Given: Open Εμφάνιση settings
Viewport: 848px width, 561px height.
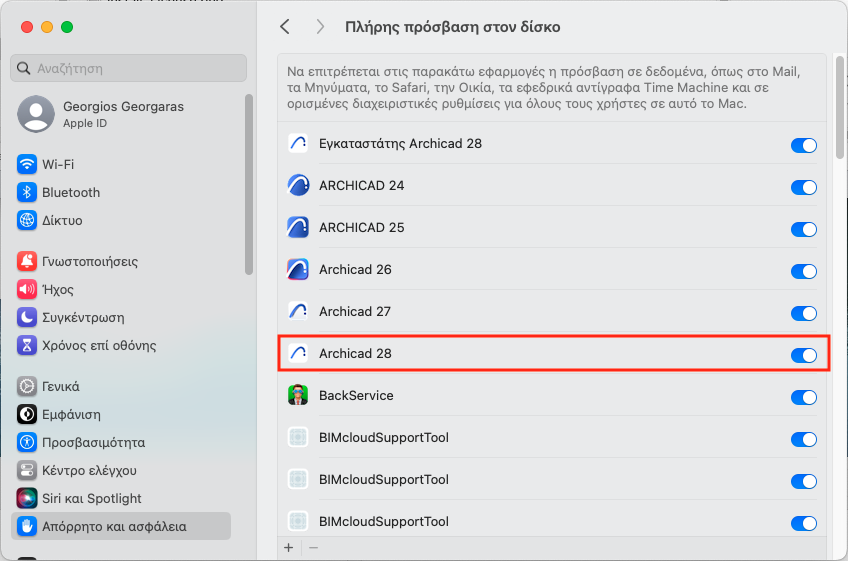Looking at the screenshot, I should (x=121, y=414).
